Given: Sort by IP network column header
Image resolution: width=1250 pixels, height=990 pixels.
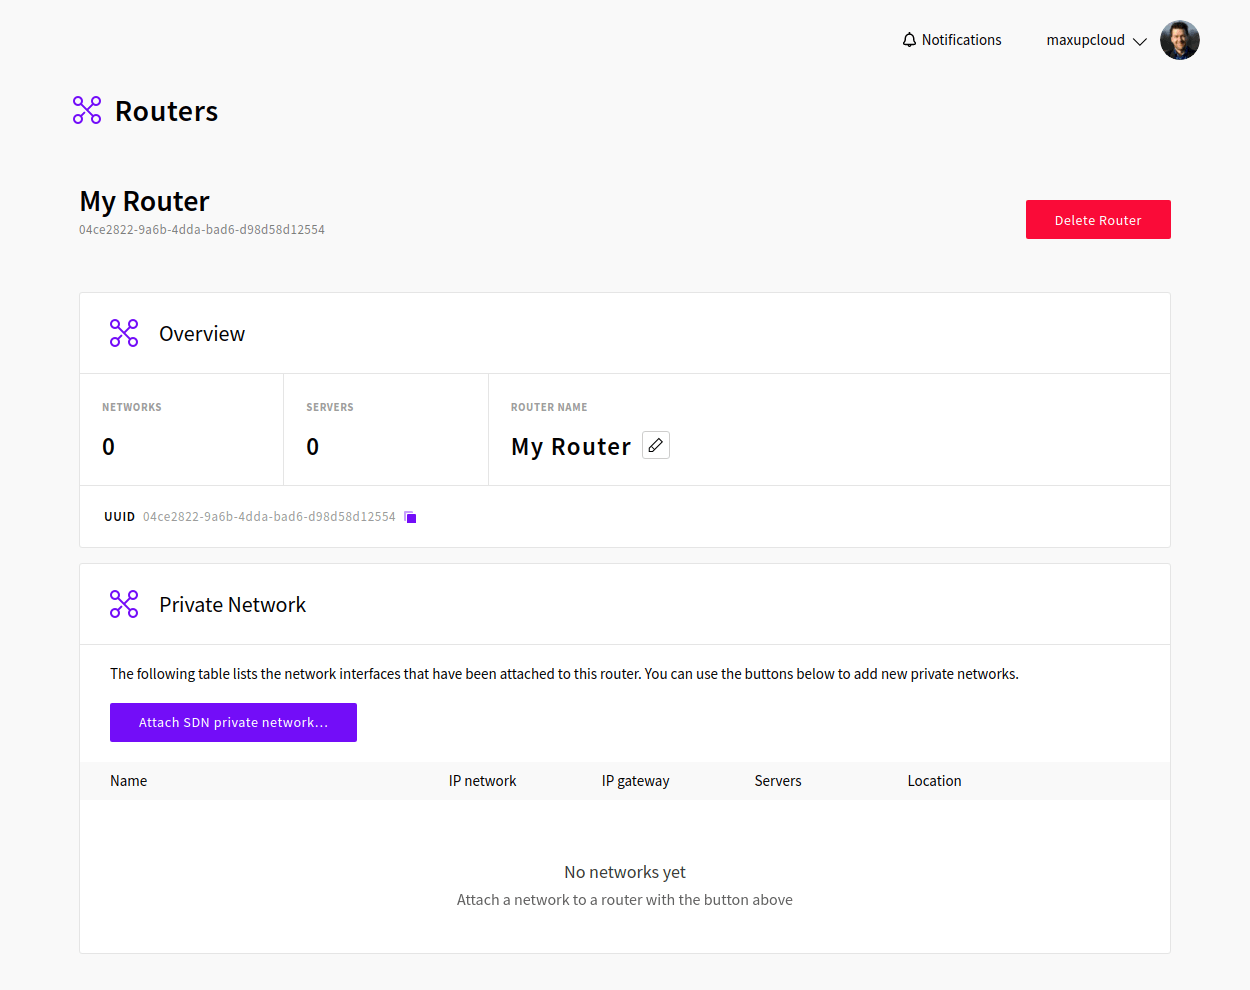Looking at the screenshot, I should coord(483,781).
